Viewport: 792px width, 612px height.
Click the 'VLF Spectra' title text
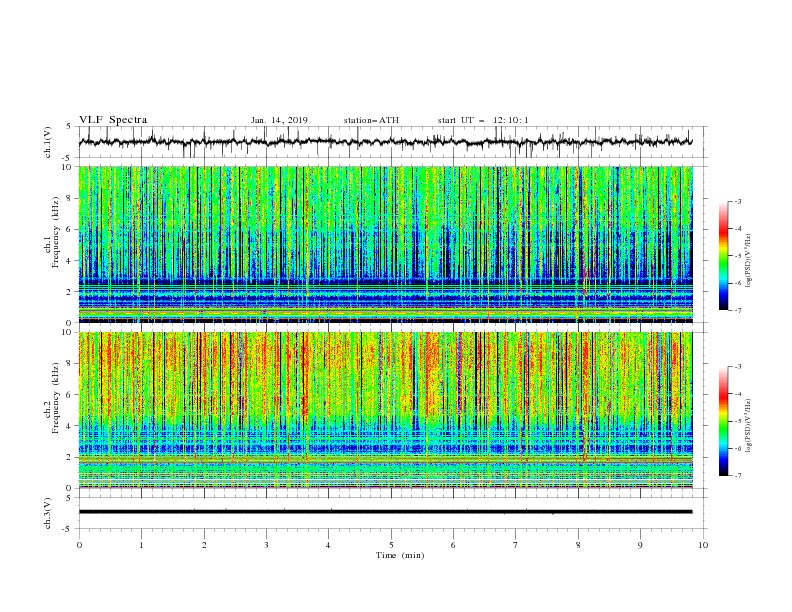click(113, 120)
